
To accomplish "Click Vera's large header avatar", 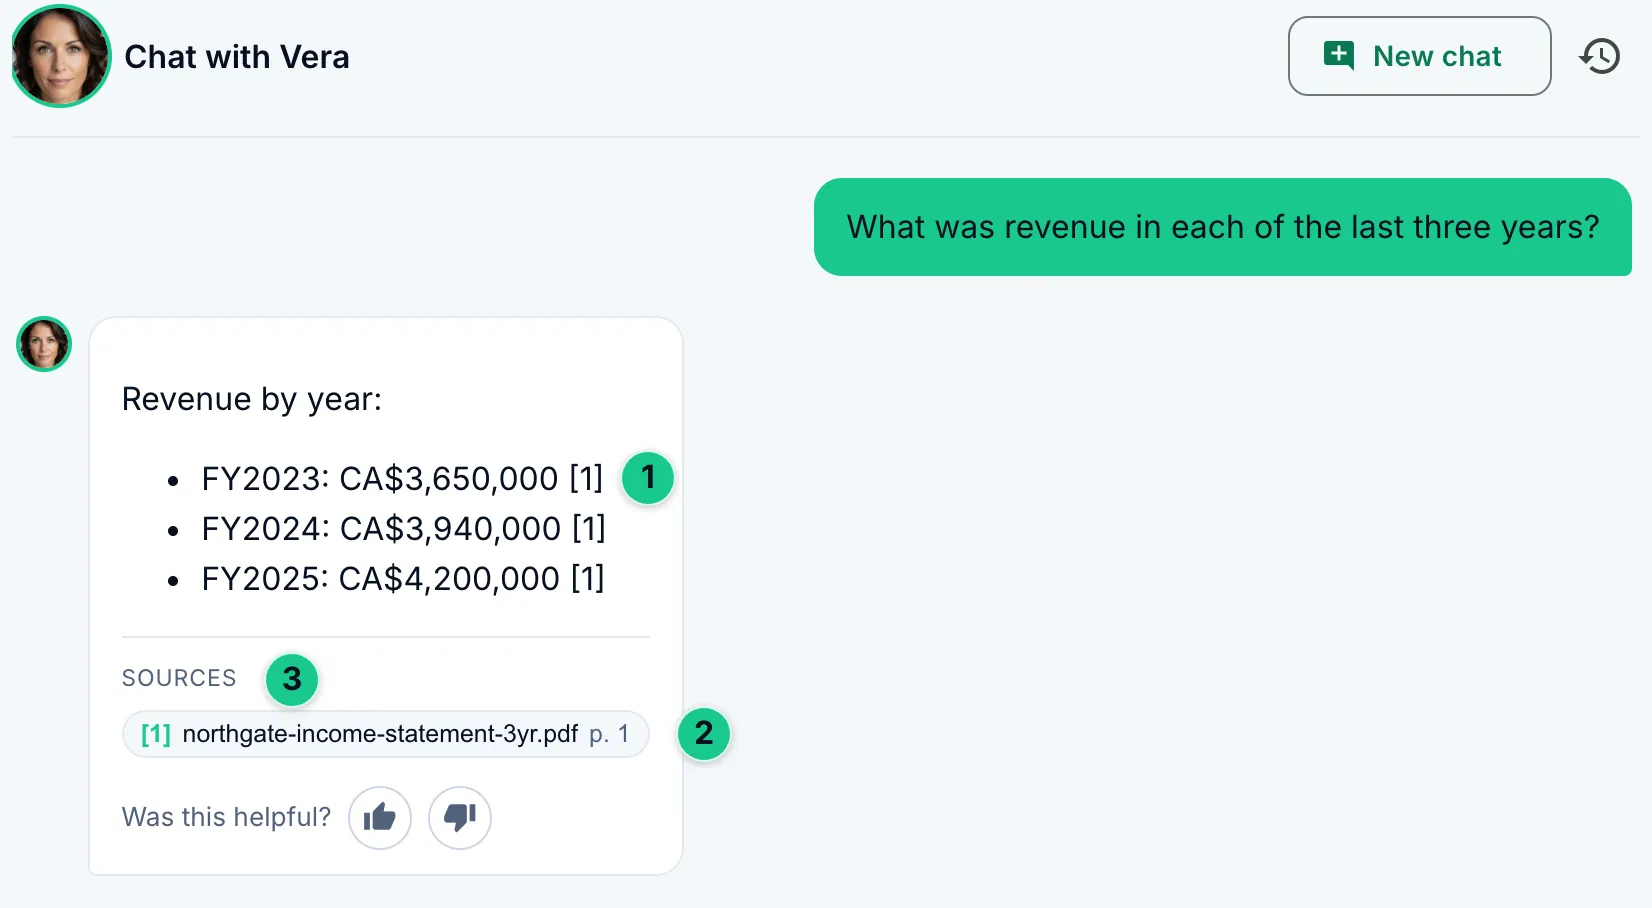I will pos(61,56).
